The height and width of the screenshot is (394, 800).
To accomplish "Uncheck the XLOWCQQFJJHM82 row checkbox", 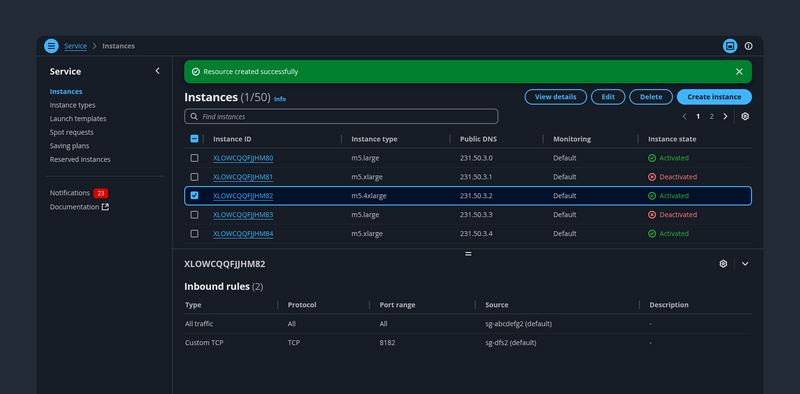I will tap(194, 195).
